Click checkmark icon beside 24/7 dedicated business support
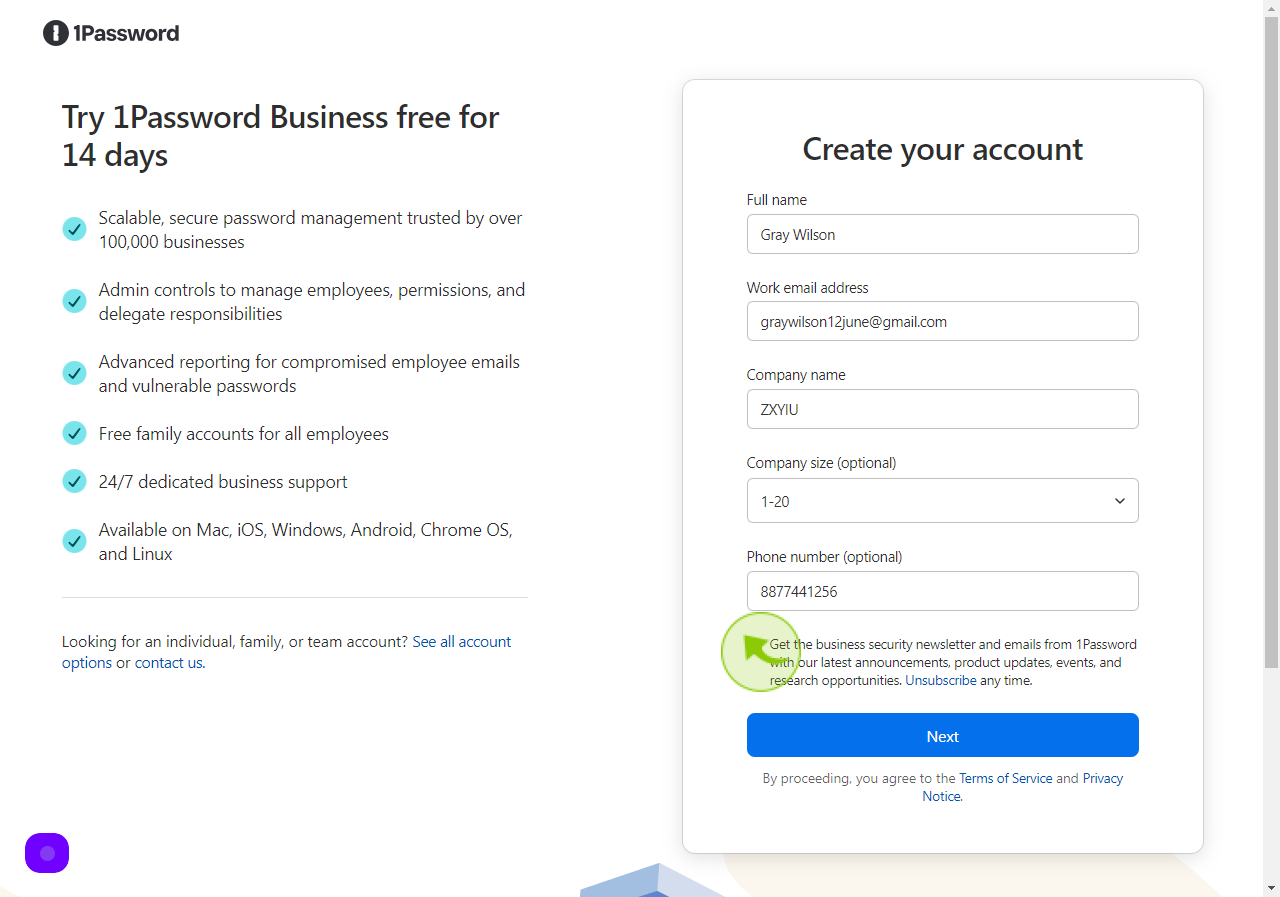The width and height of the screenshot is (1280, 897). 75,481
